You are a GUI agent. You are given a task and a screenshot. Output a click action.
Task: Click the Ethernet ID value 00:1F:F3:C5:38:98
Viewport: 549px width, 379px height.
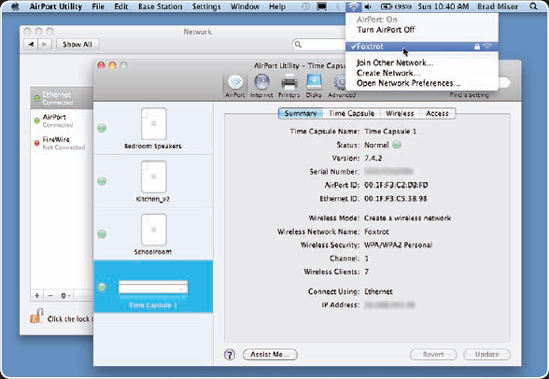[x=395, y=199]
